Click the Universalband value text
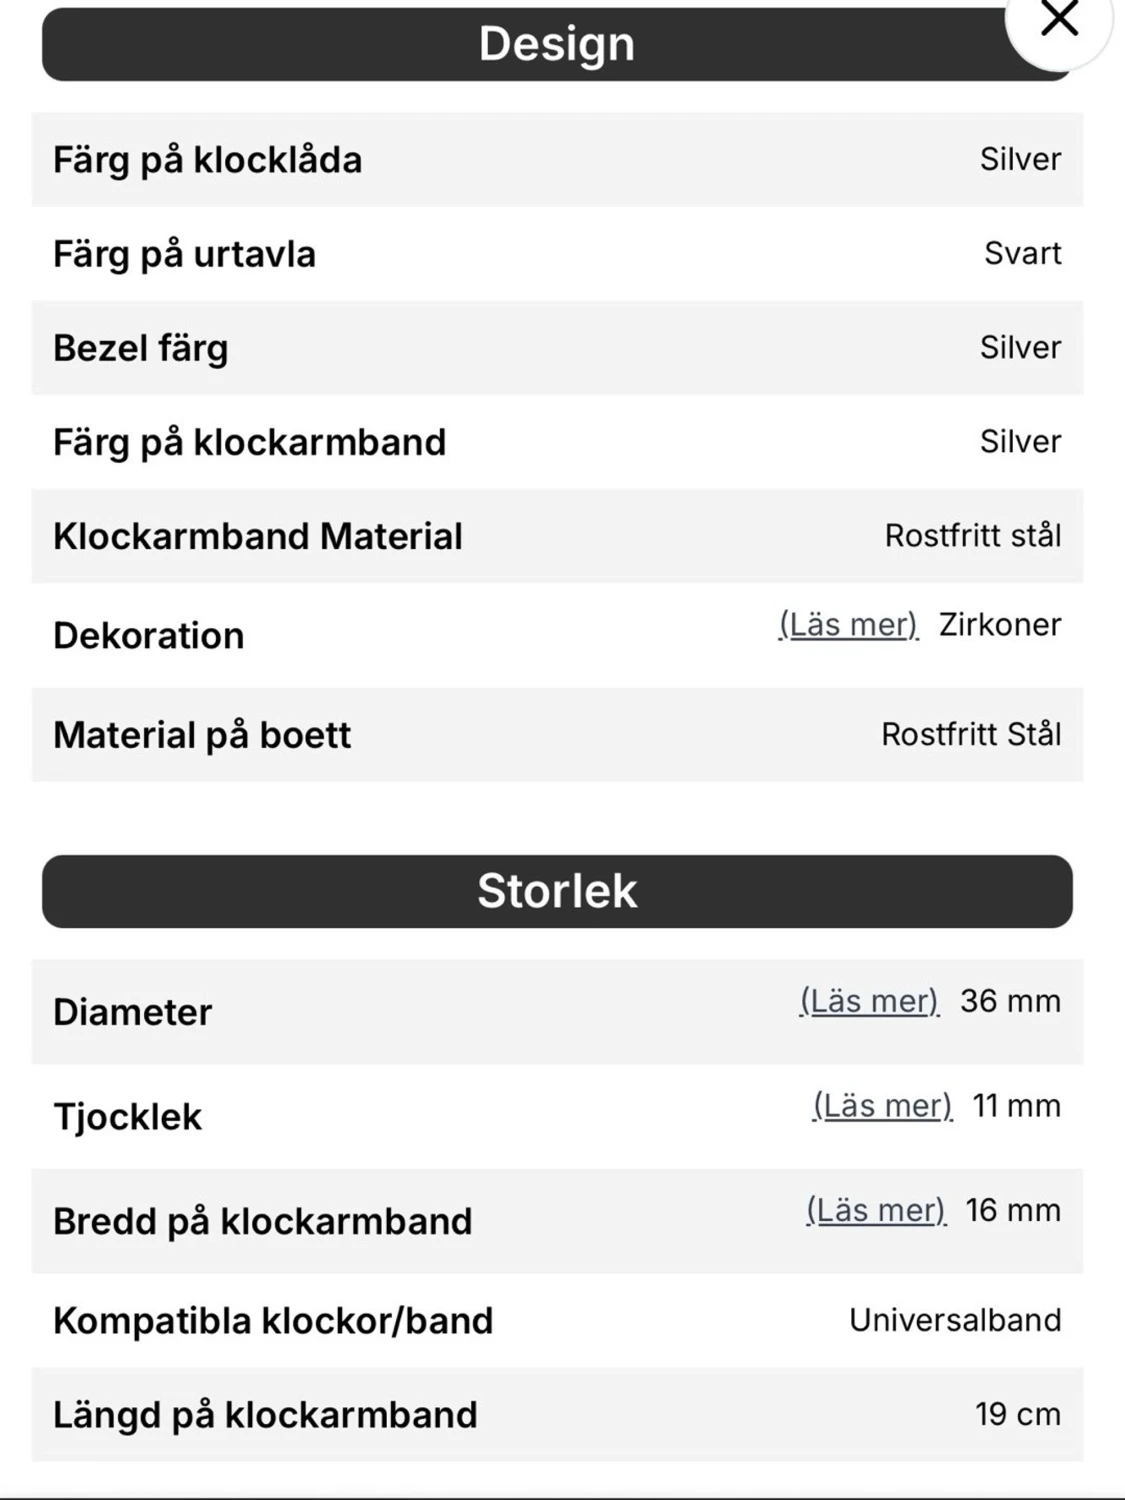Screen dimensions: 1125x1500 click(955, 1320)
